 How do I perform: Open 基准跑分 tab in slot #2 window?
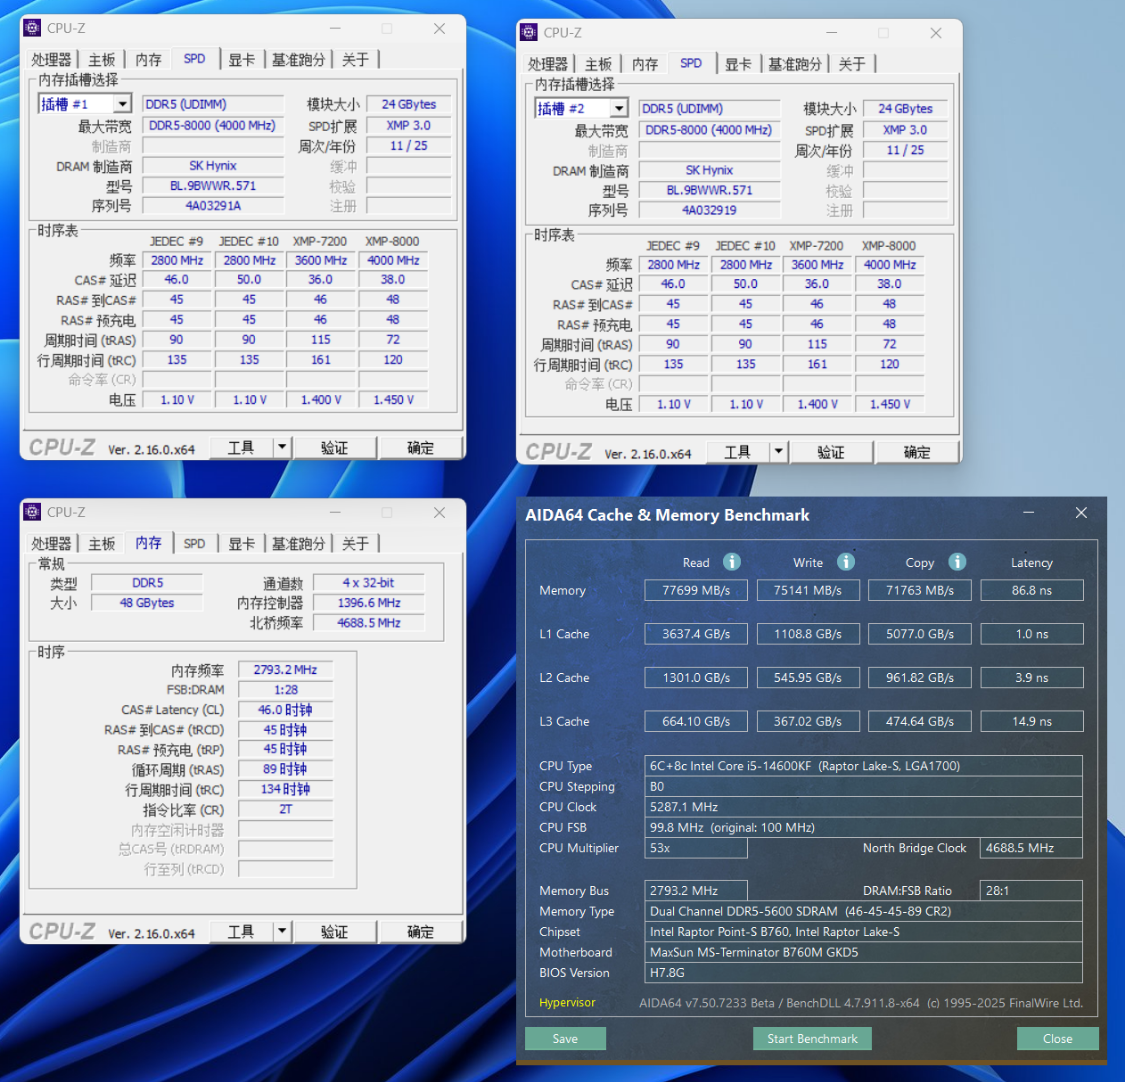(794, 64)
